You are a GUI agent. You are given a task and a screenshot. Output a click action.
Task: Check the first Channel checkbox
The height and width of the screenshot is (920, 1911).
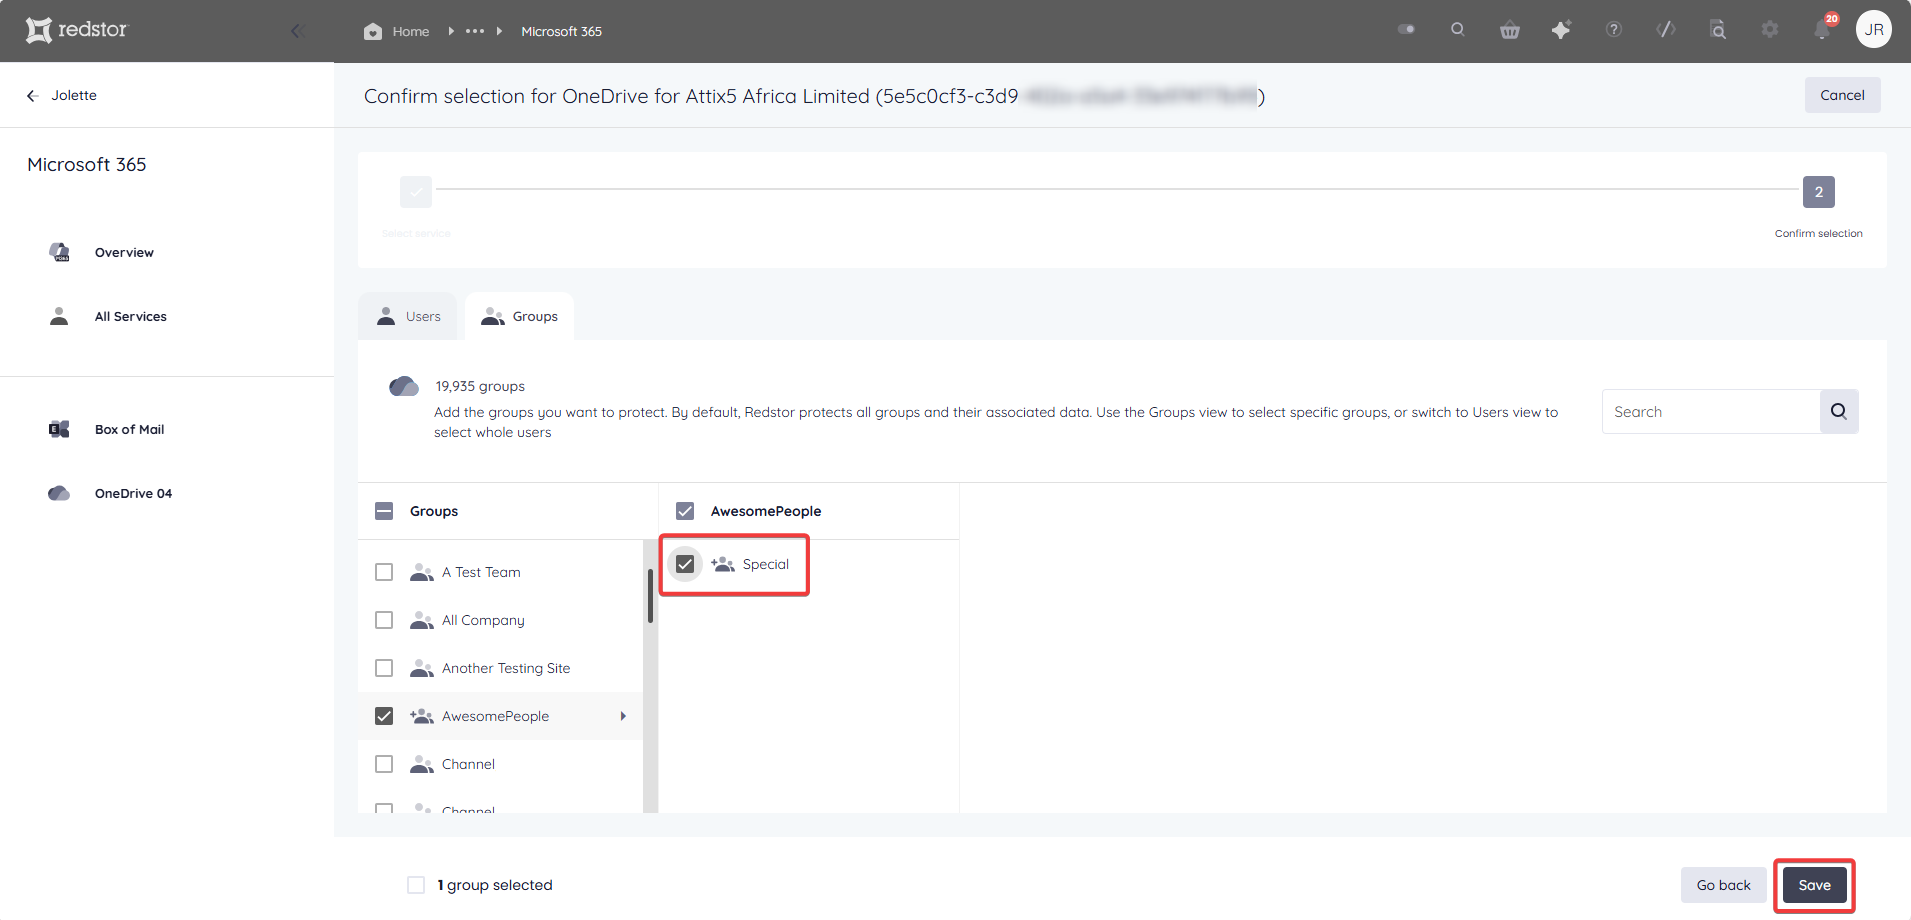[384, 764]
